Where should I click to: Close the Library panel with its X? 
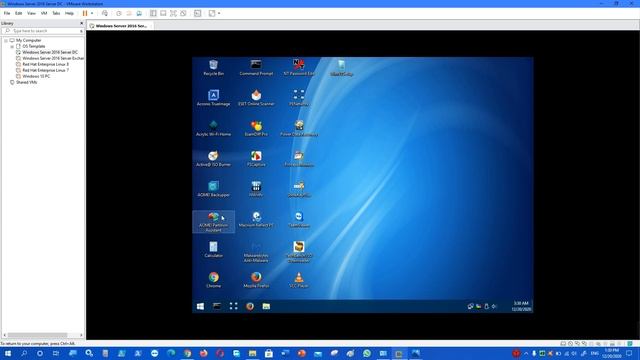pyautogui.click(x=81, y=23)
